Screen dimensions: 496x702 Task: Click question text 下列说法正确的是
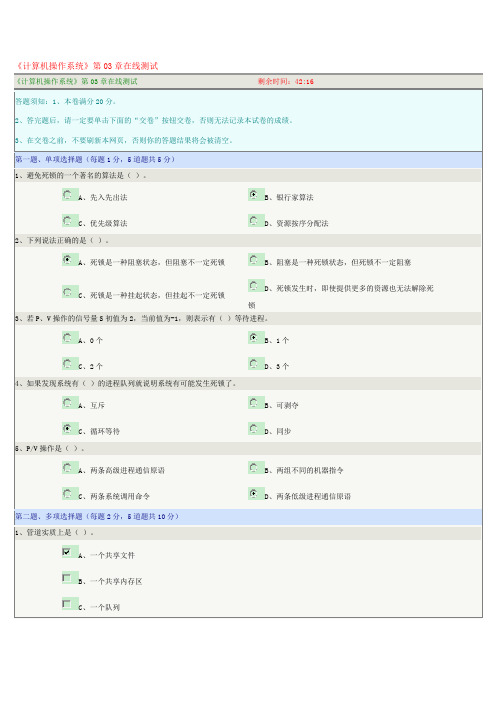pyautogui.click(x=62, y=240)
